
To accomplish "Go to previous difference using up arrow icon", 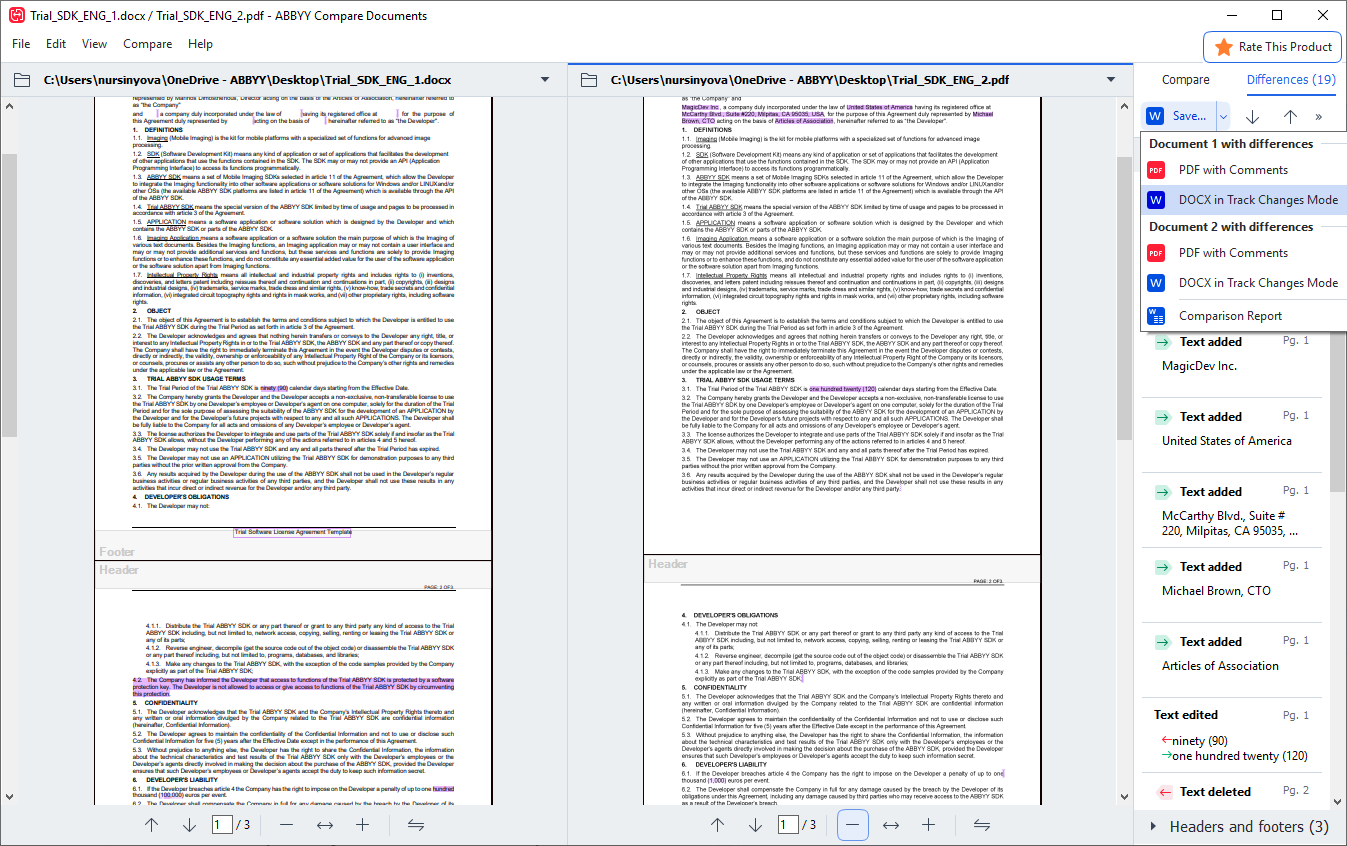I will click(x=1290, y=117).
